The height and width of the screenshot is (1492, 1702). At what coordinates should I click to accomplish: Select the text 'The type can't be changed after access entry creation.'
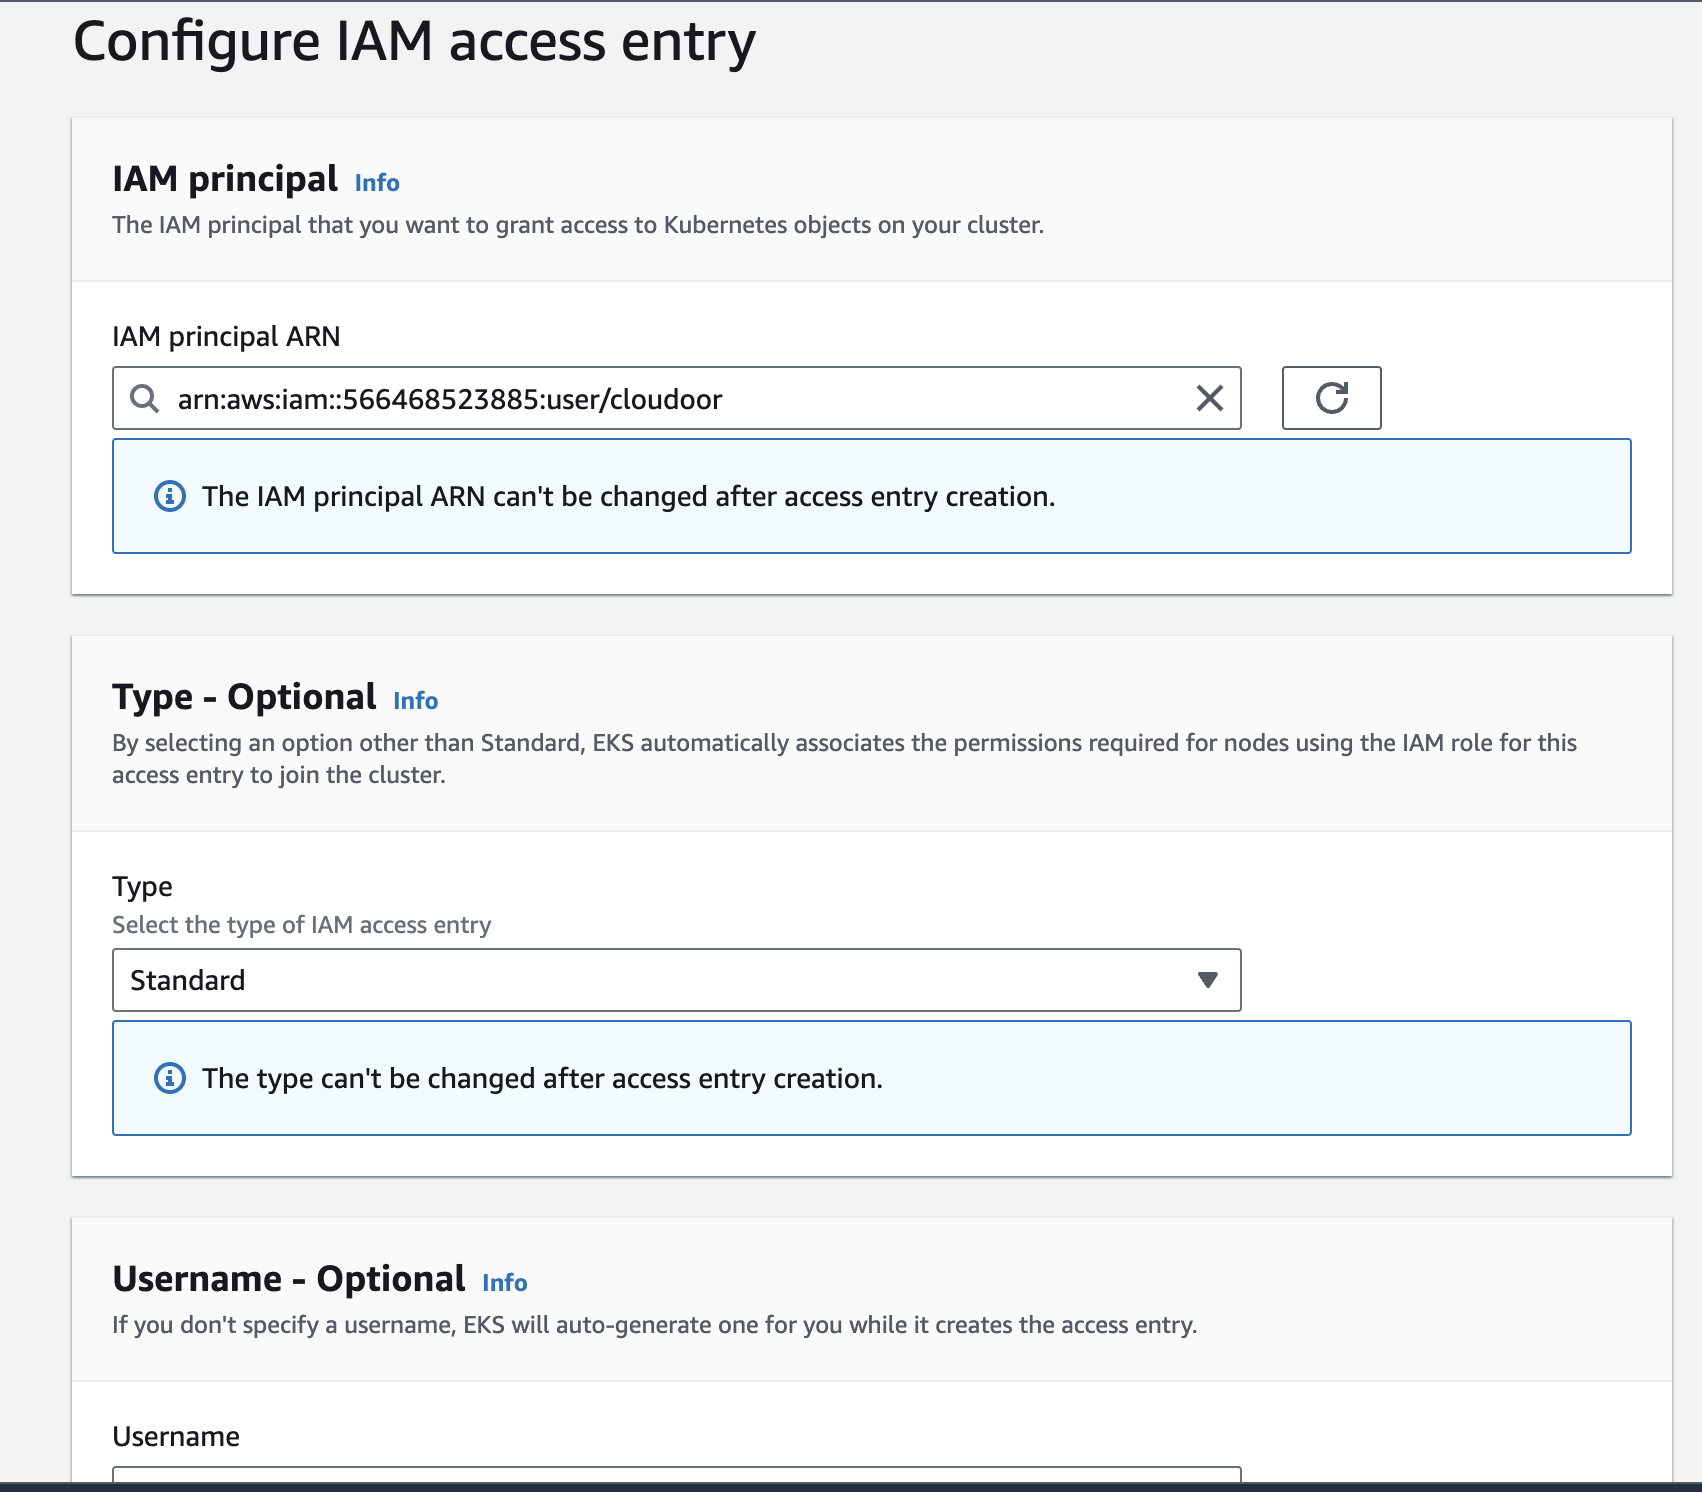coord(542,1079)
